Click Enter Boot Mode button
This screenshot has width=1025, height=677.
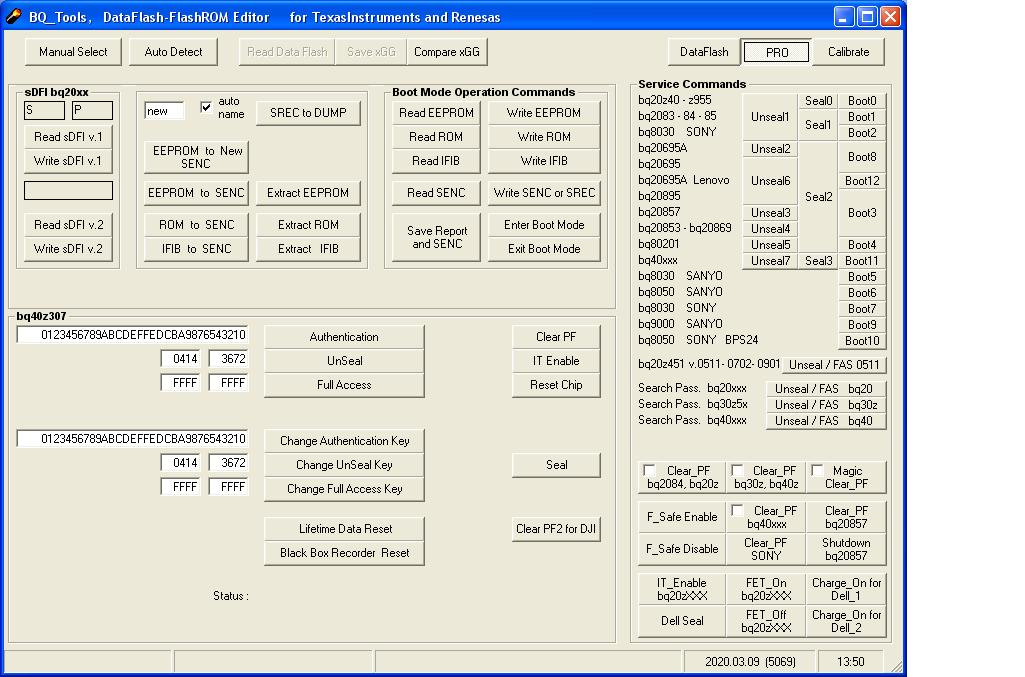point(544,225)
